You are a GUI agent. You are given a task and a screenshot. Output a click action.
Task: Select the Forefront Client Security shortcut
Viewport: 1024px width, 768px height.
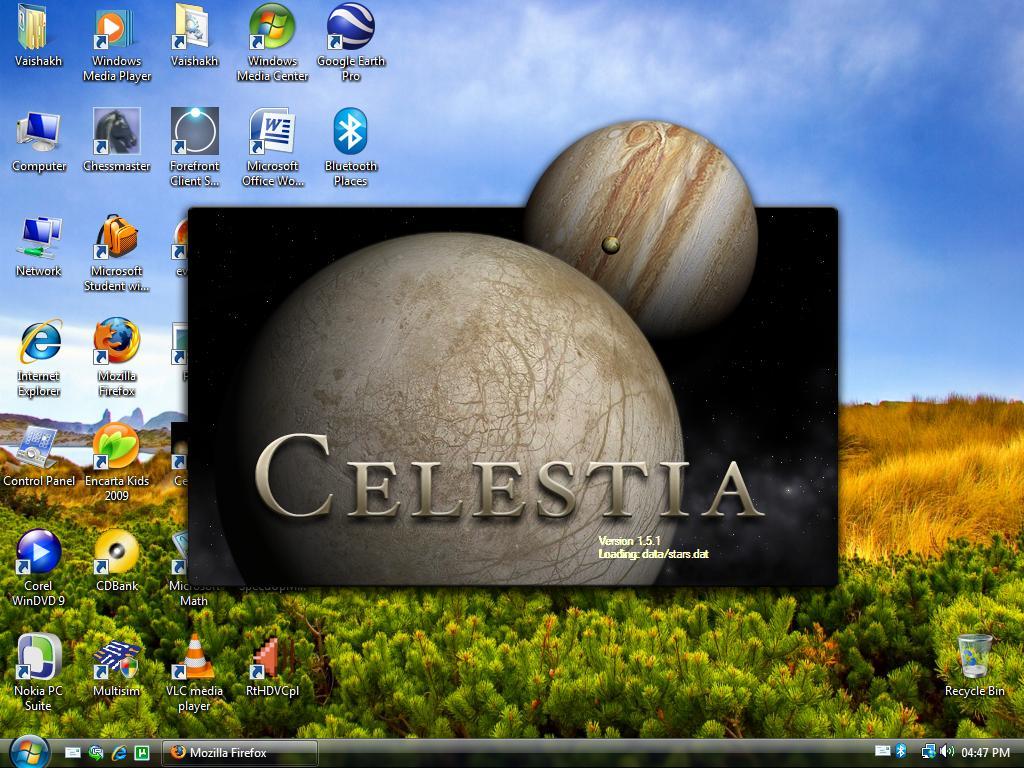point(194,148)
